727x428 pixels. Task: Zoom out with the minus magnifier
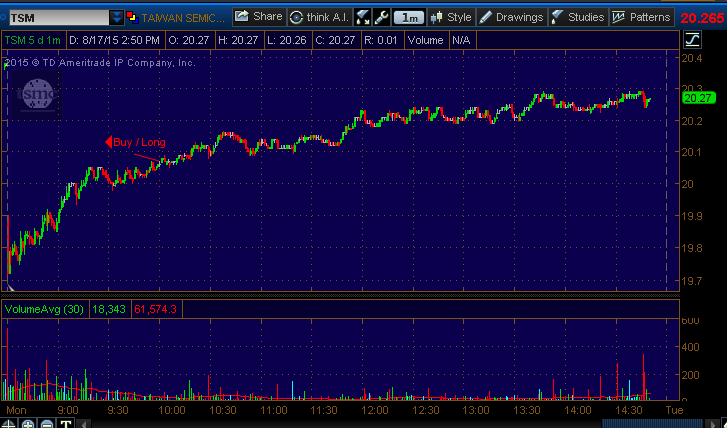point(47,424)
